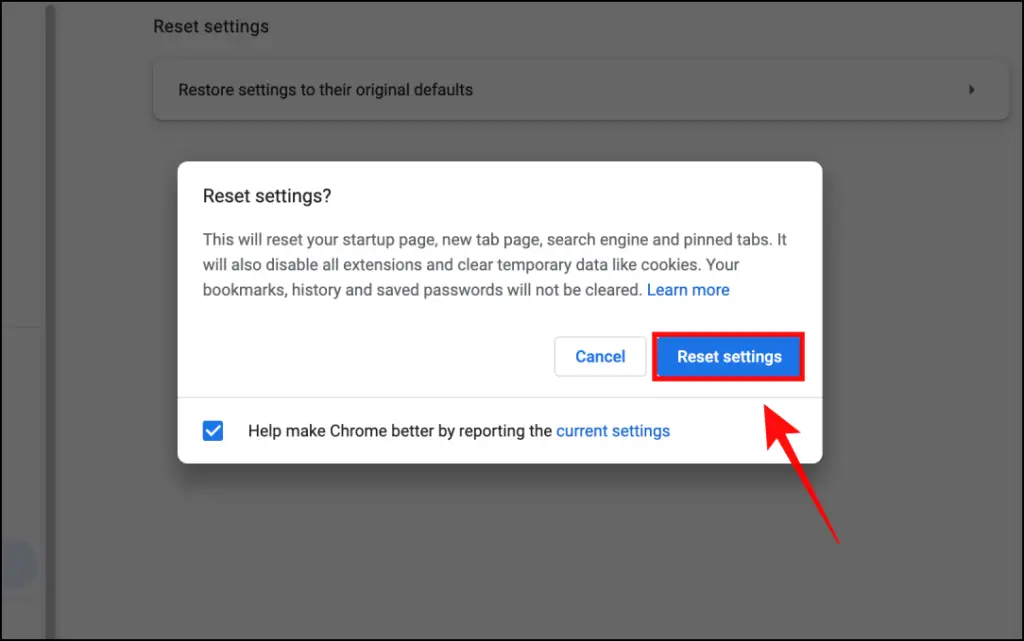Click the Reset settings section heading
Viewport: 1024px width, 641px height.
coord(211,27)
